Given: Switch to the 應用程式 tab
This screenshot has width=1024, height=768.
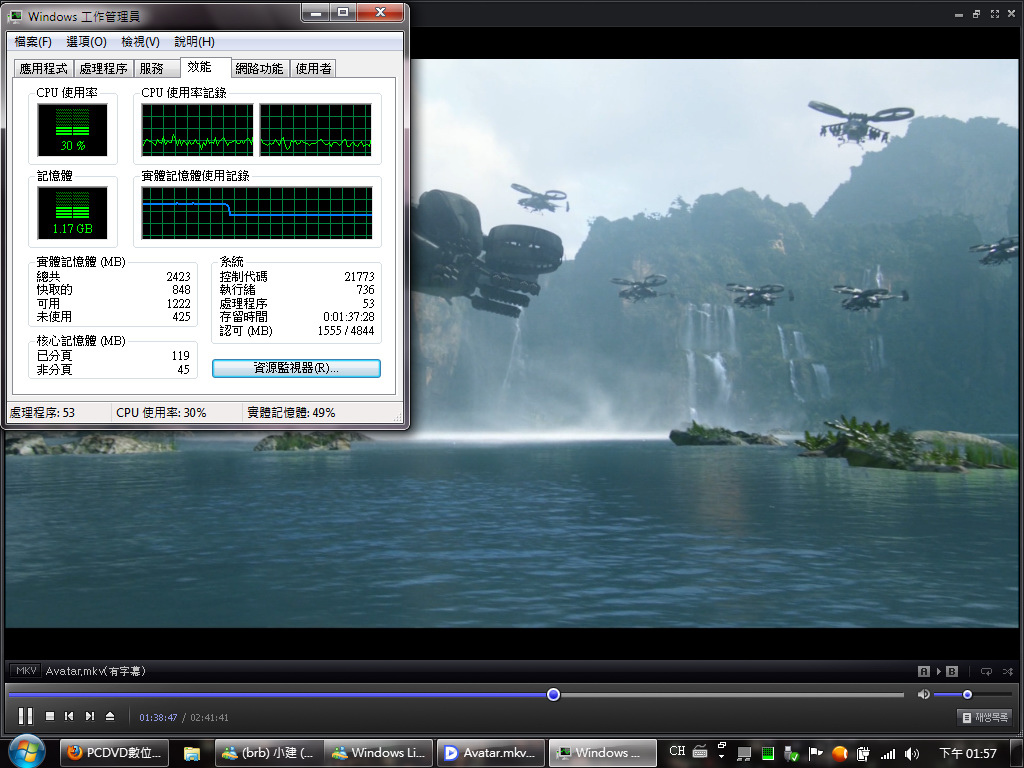Looking at the screenshot, I should (x=44, y=69).
